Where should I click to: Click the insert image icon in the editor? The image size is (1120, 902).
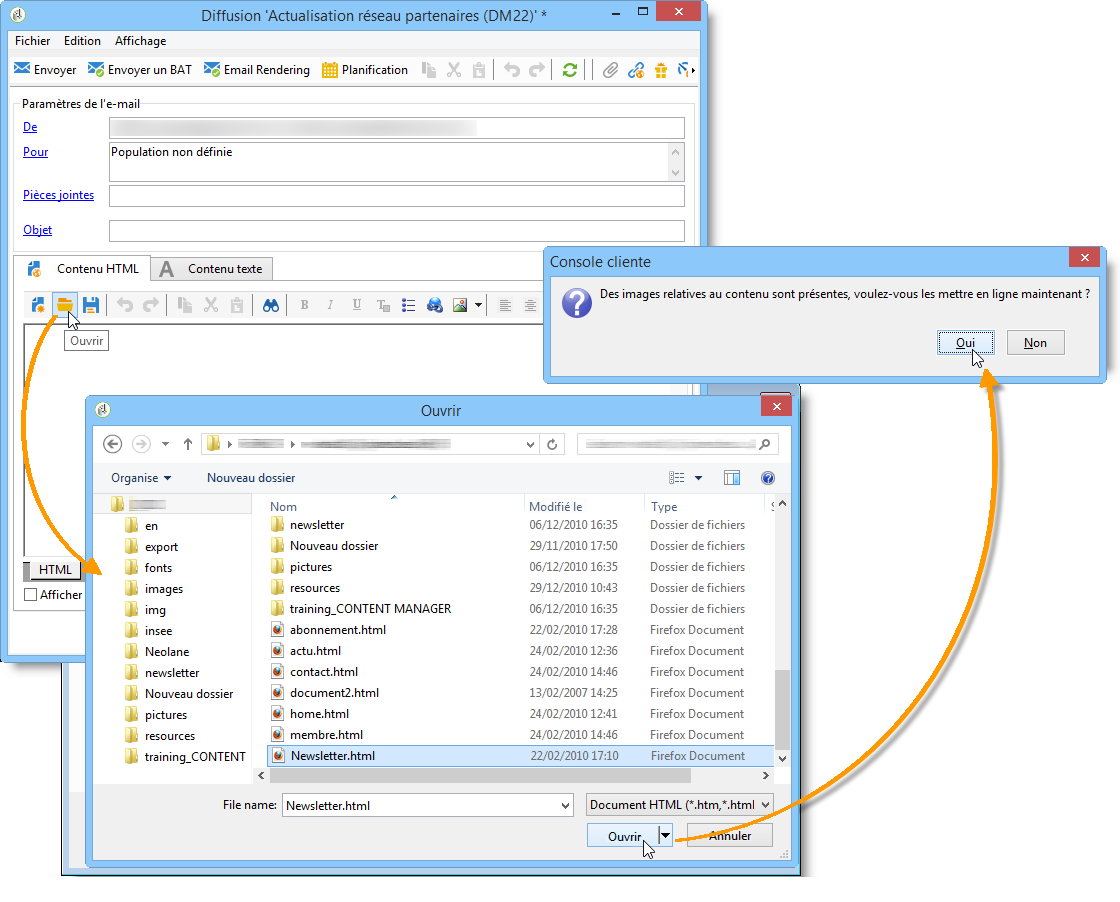point(460,305)
